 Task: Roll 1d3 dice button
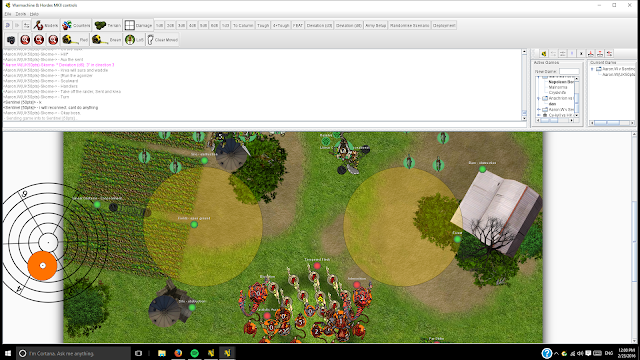225,25
